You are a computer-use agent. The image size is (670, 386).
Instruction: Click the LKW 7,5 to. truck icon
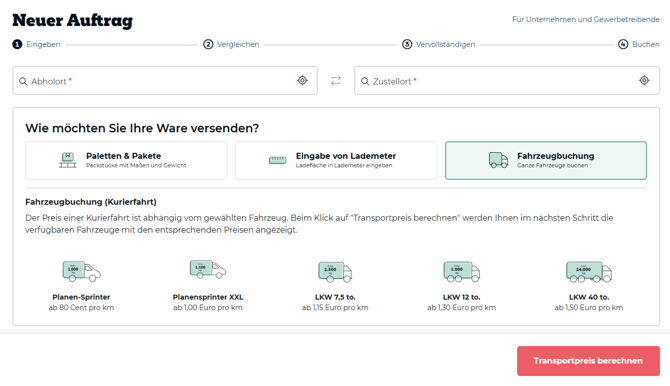335,272
